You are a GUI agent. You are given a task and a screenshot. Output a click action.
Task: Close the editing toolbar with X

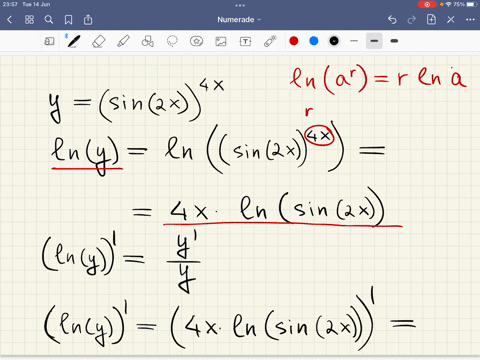[451, 20]
